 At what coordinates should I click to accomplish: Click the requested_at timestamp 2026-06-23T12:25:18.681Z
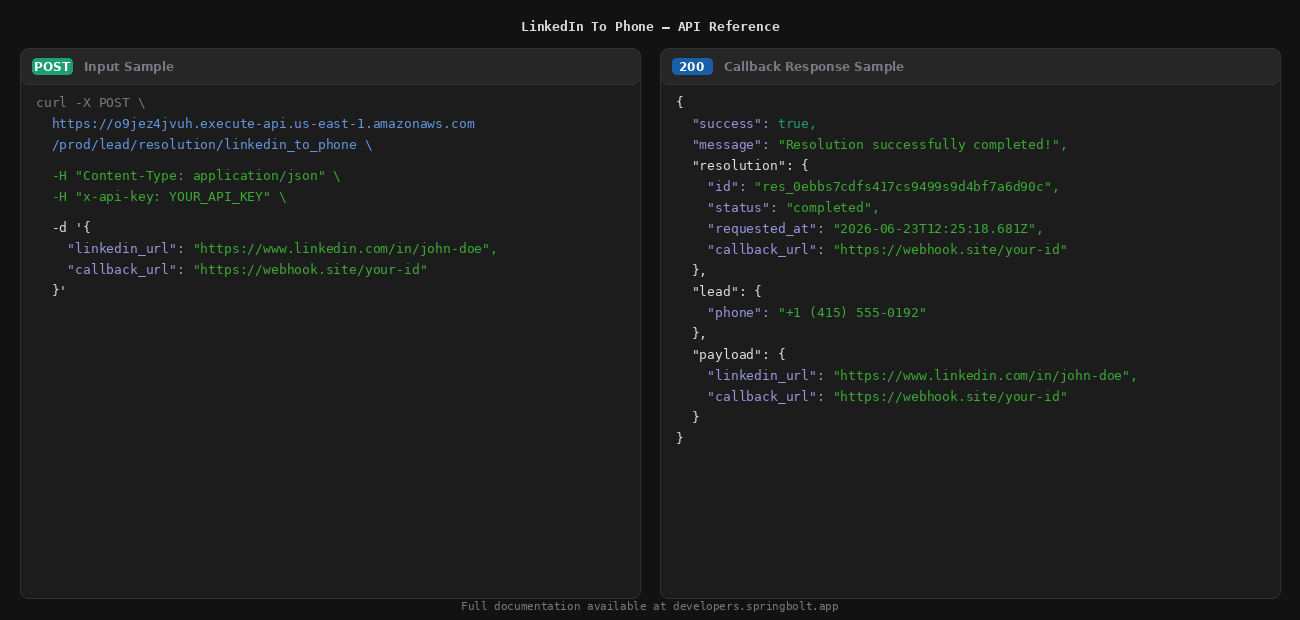(935, 229)
